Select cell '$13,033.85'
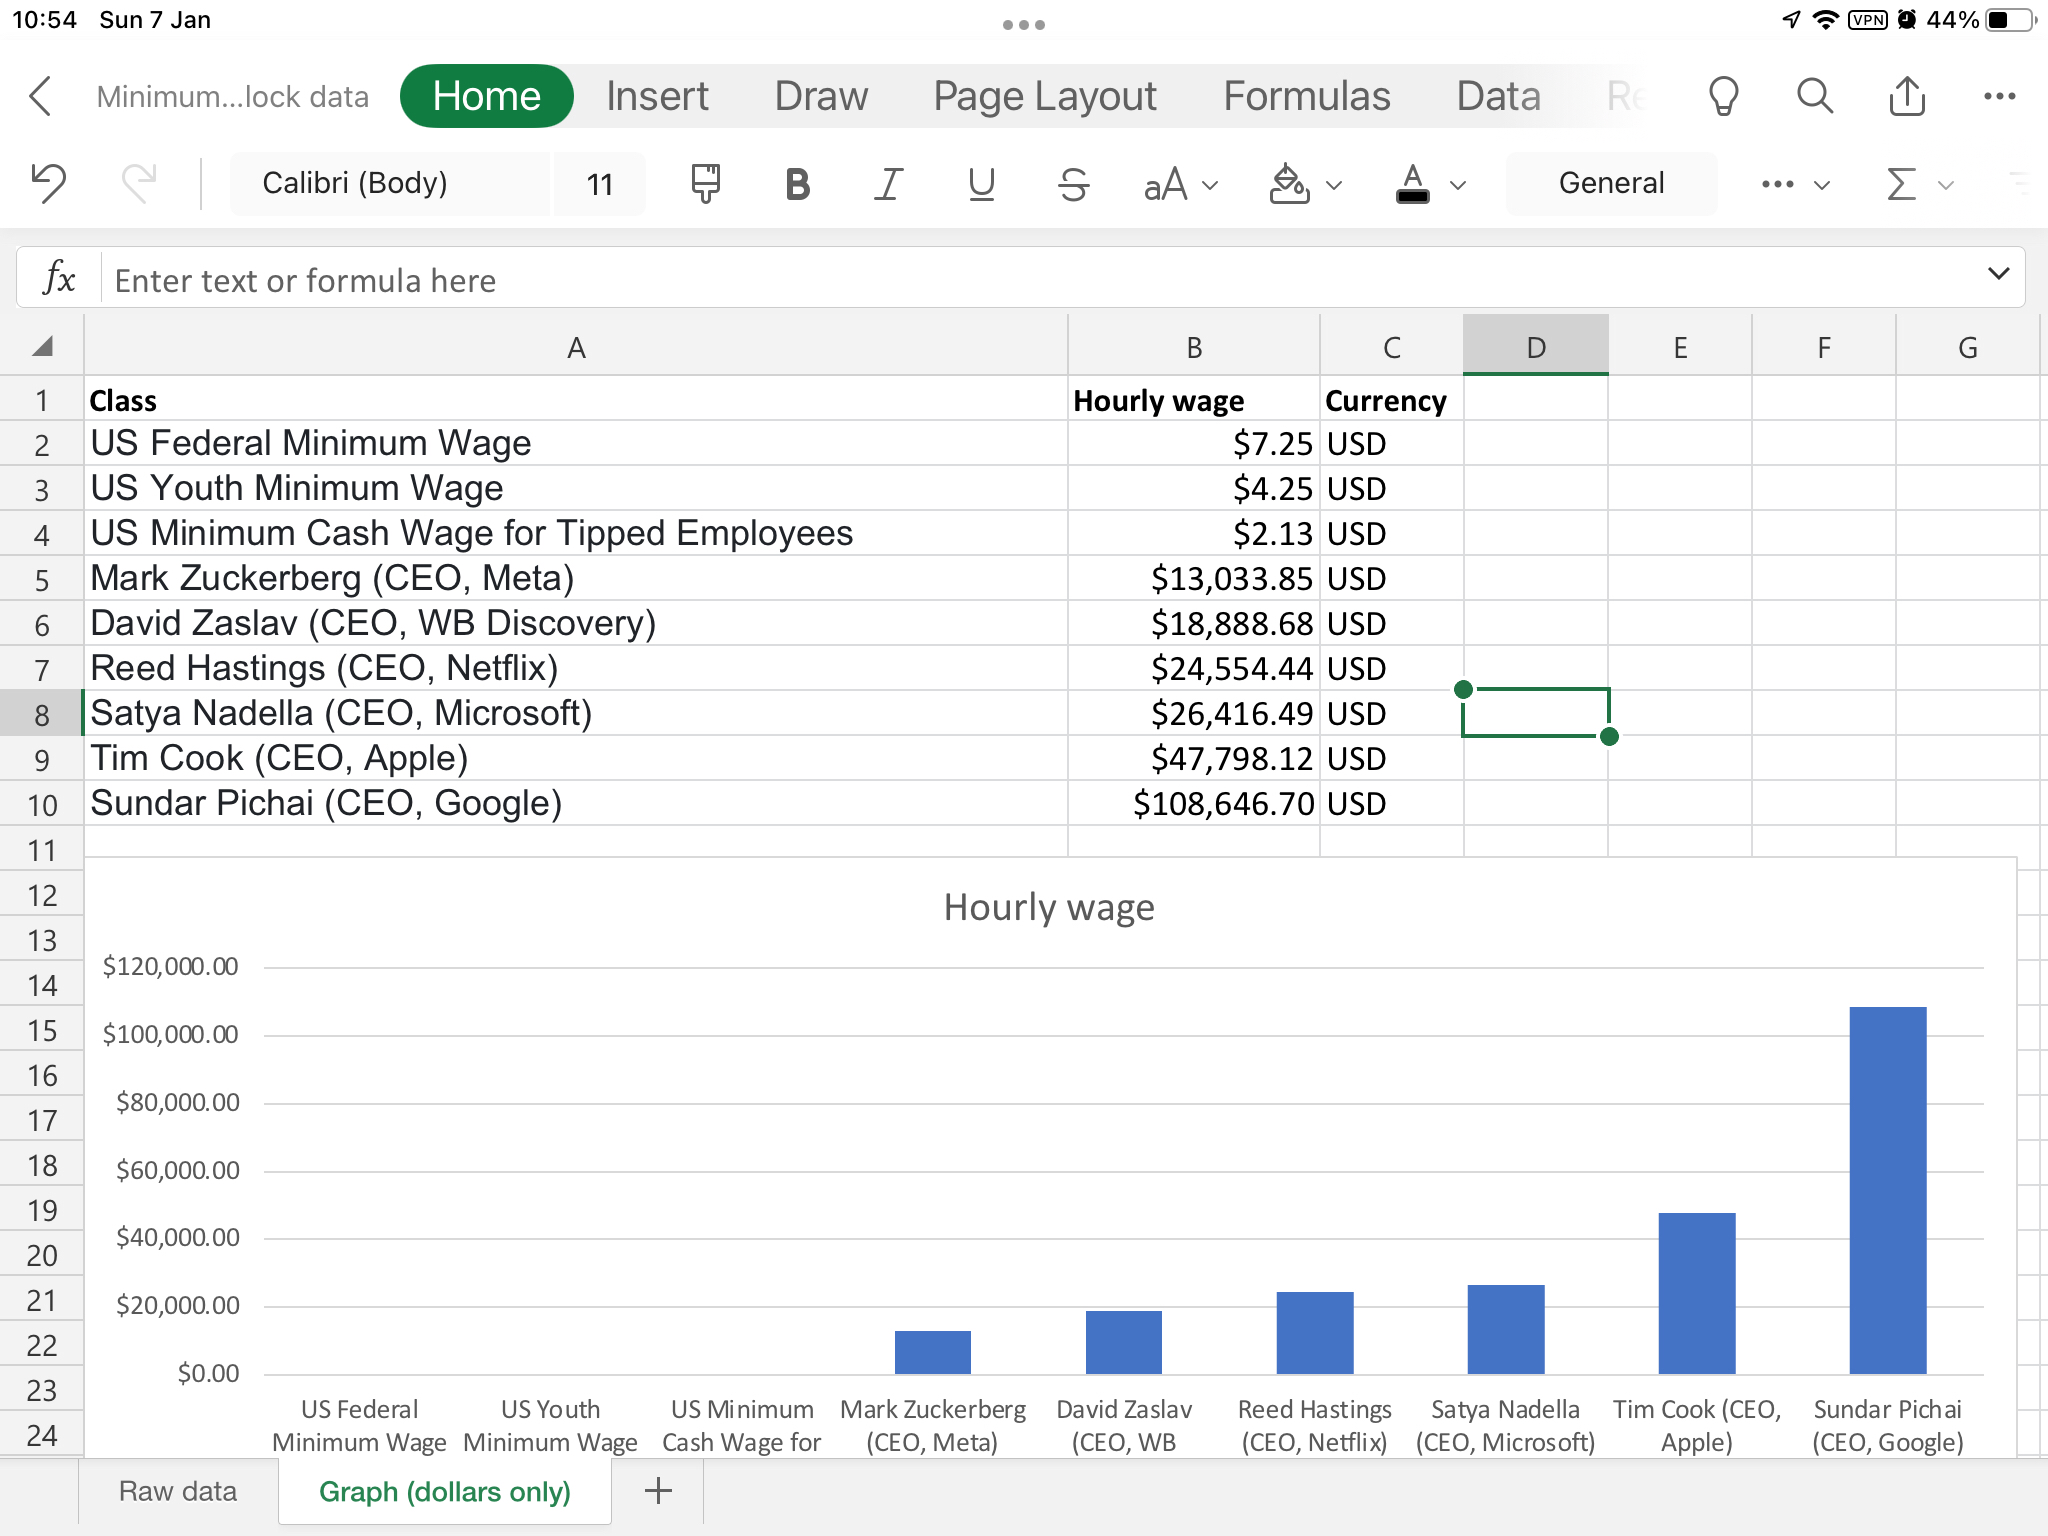 point(1194,578)
